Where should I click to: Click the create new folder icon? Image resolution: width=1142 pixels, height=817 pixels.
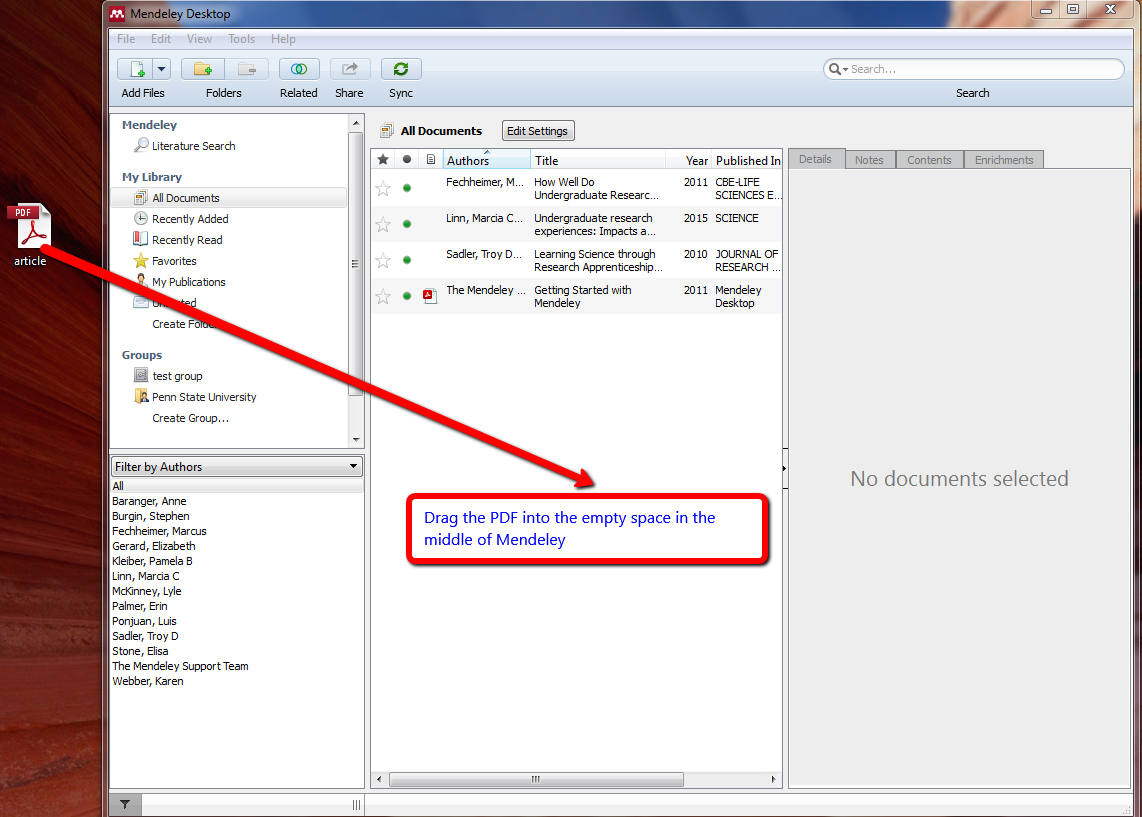click(x=203, y=69)
